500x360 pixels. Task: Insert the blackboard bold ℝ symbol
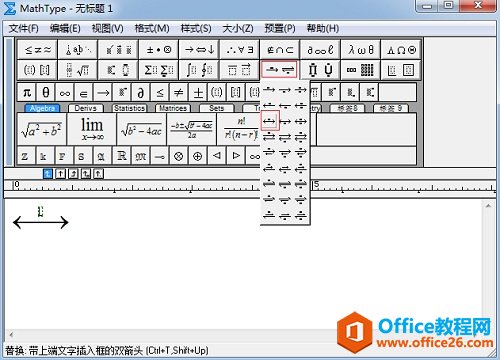(x=122, y=156)
